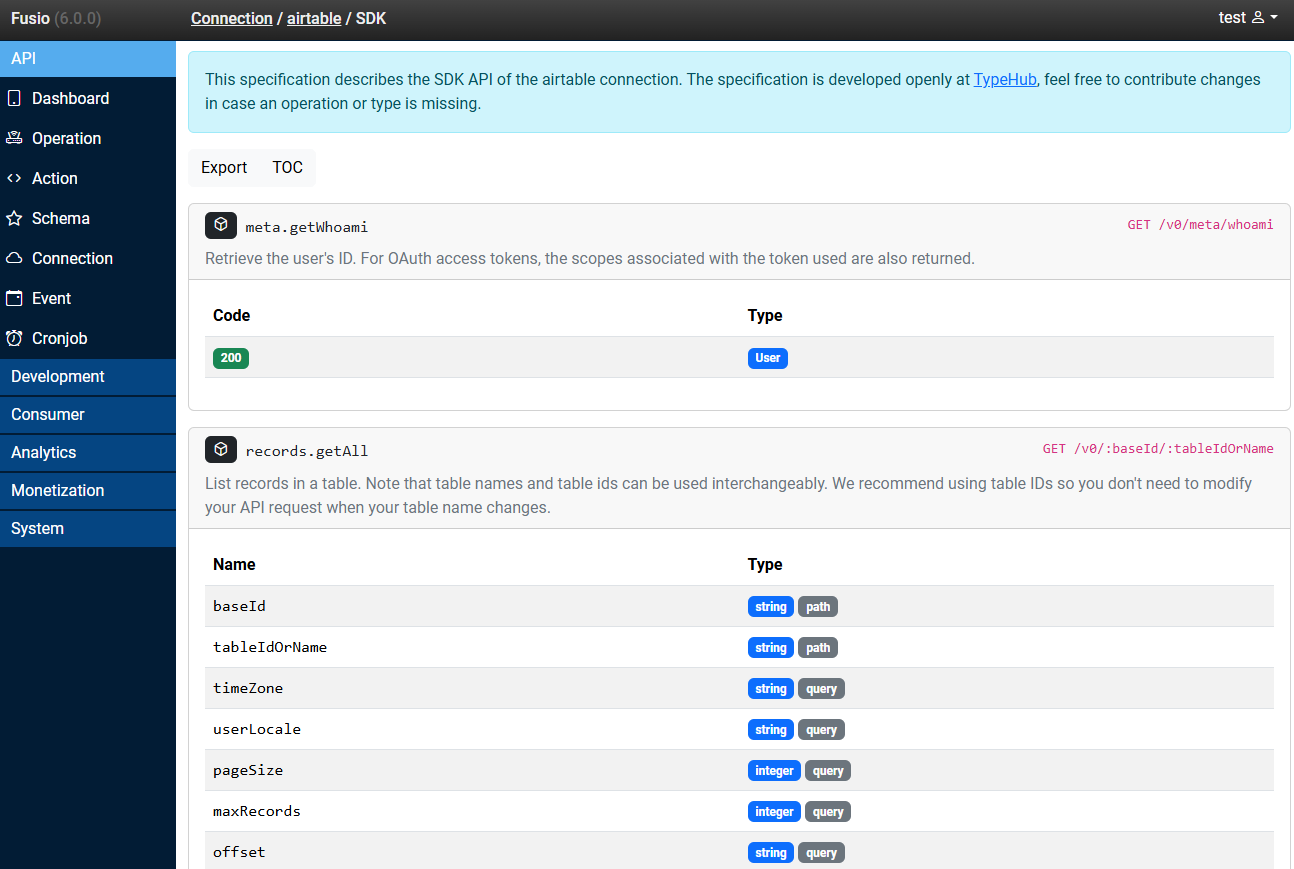Click the Connection cloud icon

tap(14, 258)
